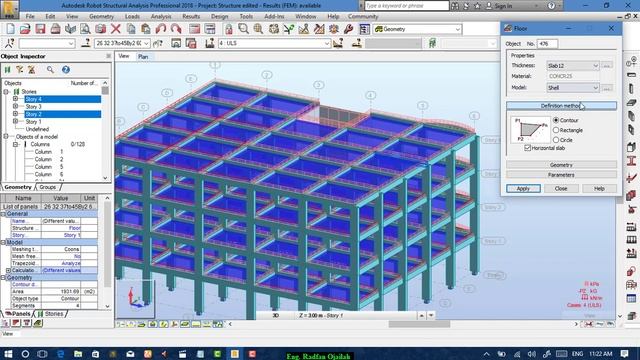
Task: Open the load case 4 : ULS dropdown
Action: tap(327, 43)
